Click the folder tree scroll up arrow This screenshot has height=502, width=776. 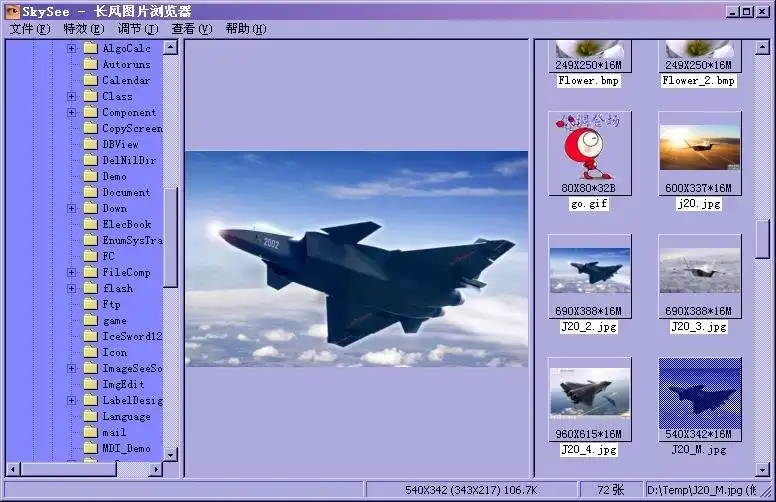click(170, 48)
